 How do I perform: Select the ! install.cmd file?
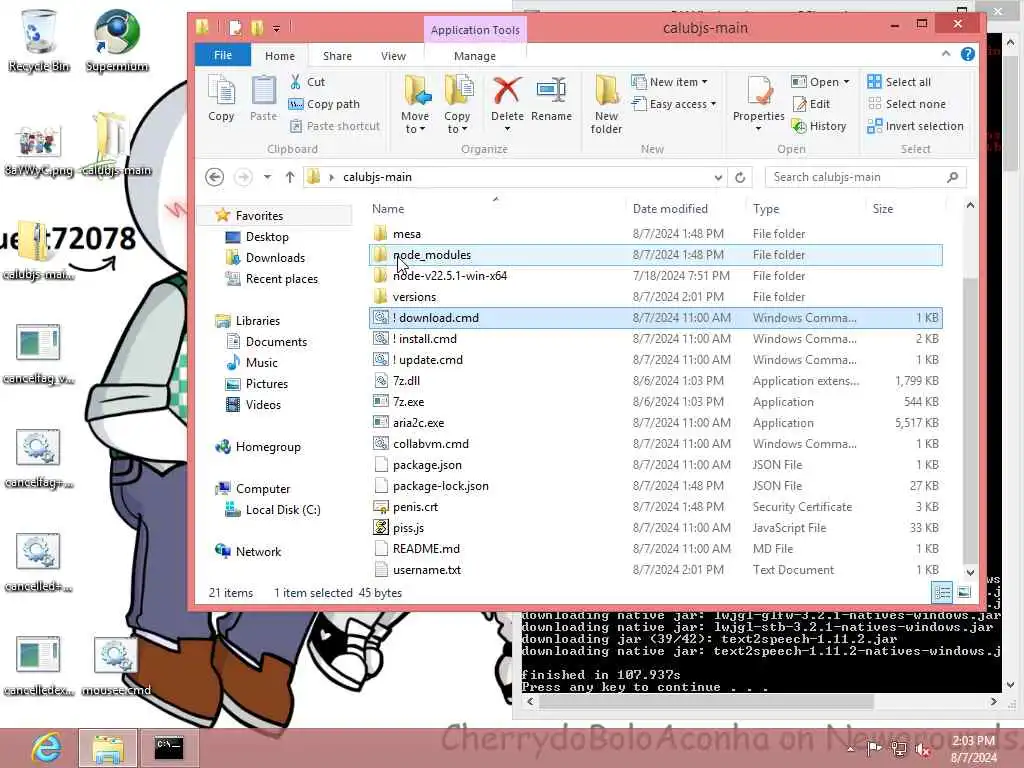[x=655, y=339]
